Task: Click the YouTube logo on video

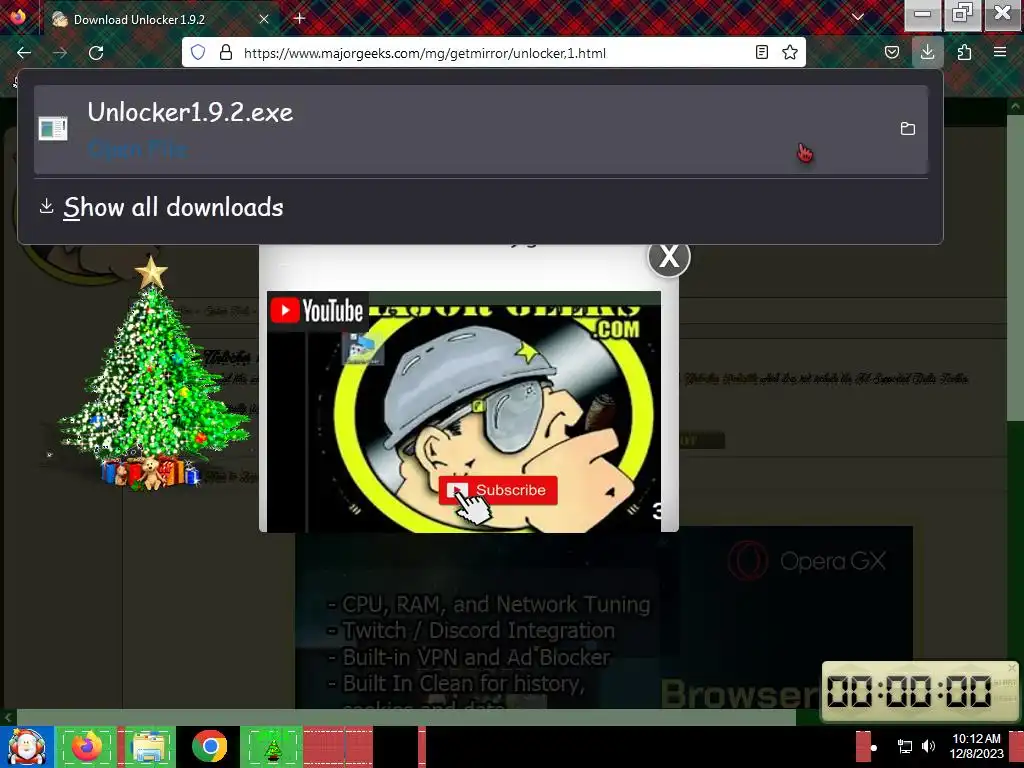Action: tap(317, 311)
